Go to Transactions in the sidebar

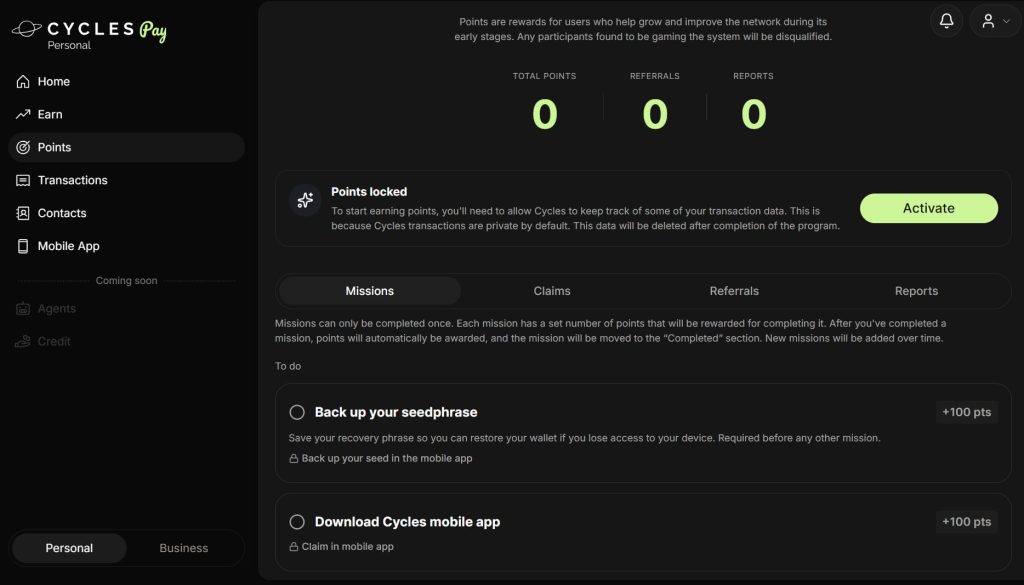tap(126, 180)
